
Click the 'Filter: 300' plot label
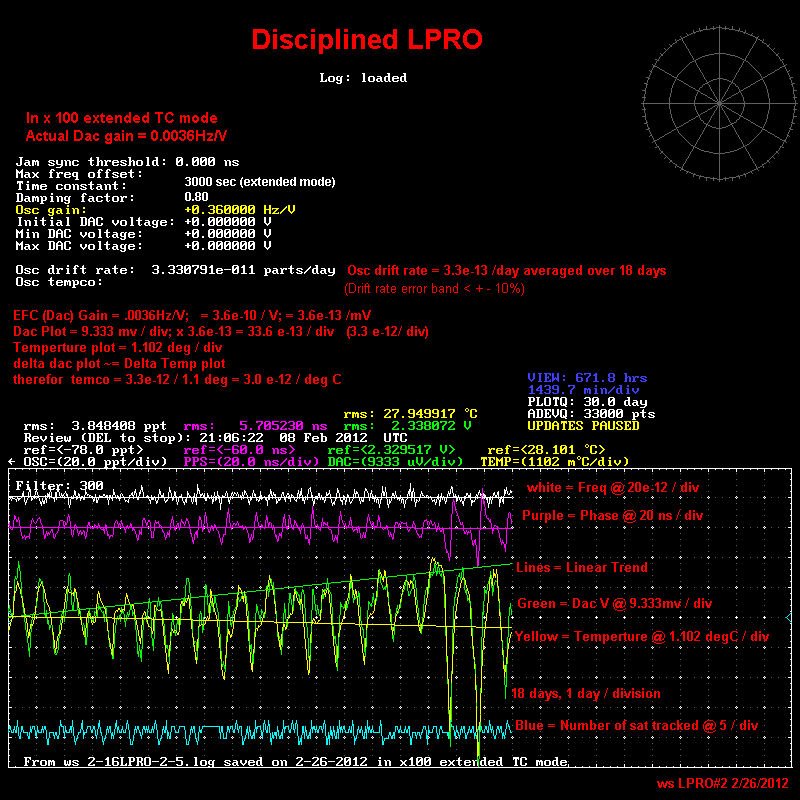coord(59,486)
